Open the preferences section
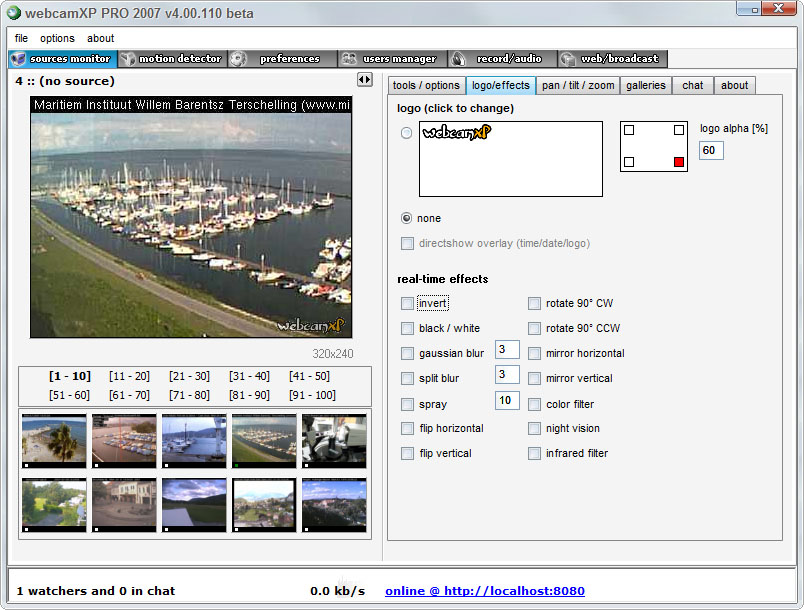 (283, 59)
